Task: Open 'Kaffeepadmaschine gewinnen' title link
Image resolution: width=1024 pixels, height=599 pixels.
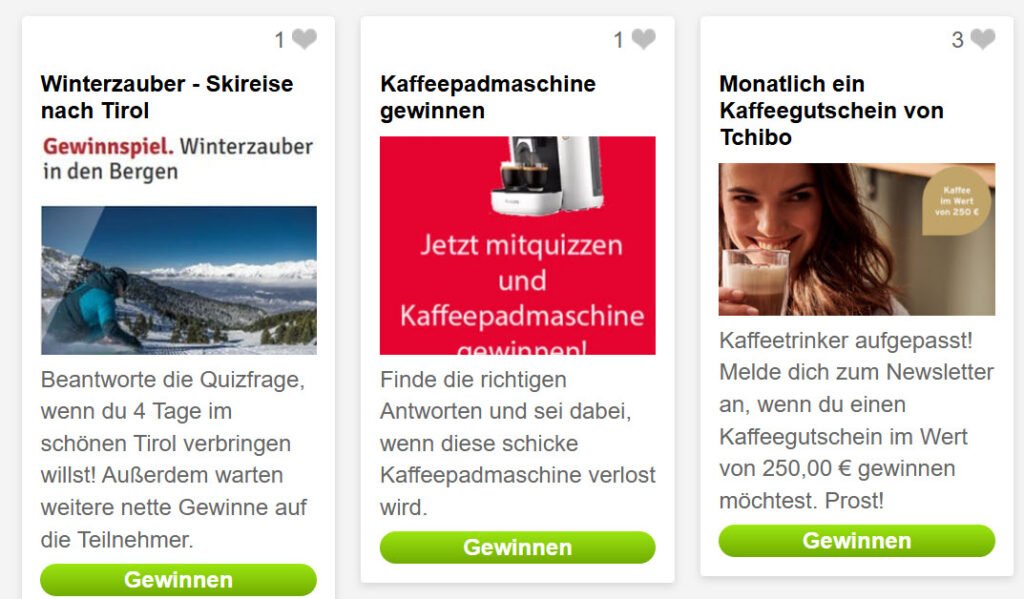Action: pyautogui.click(x=488, y=97)
